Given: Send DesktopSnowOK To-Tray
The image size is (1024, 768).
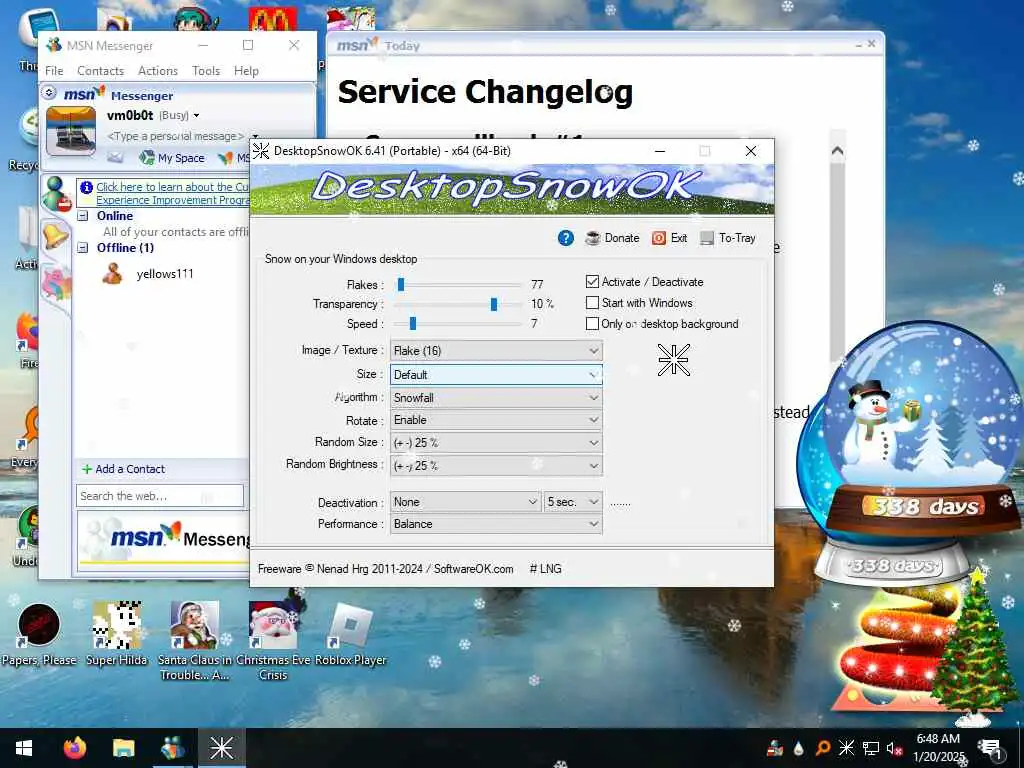Looking at the screenshot, I should click(728, 238).
